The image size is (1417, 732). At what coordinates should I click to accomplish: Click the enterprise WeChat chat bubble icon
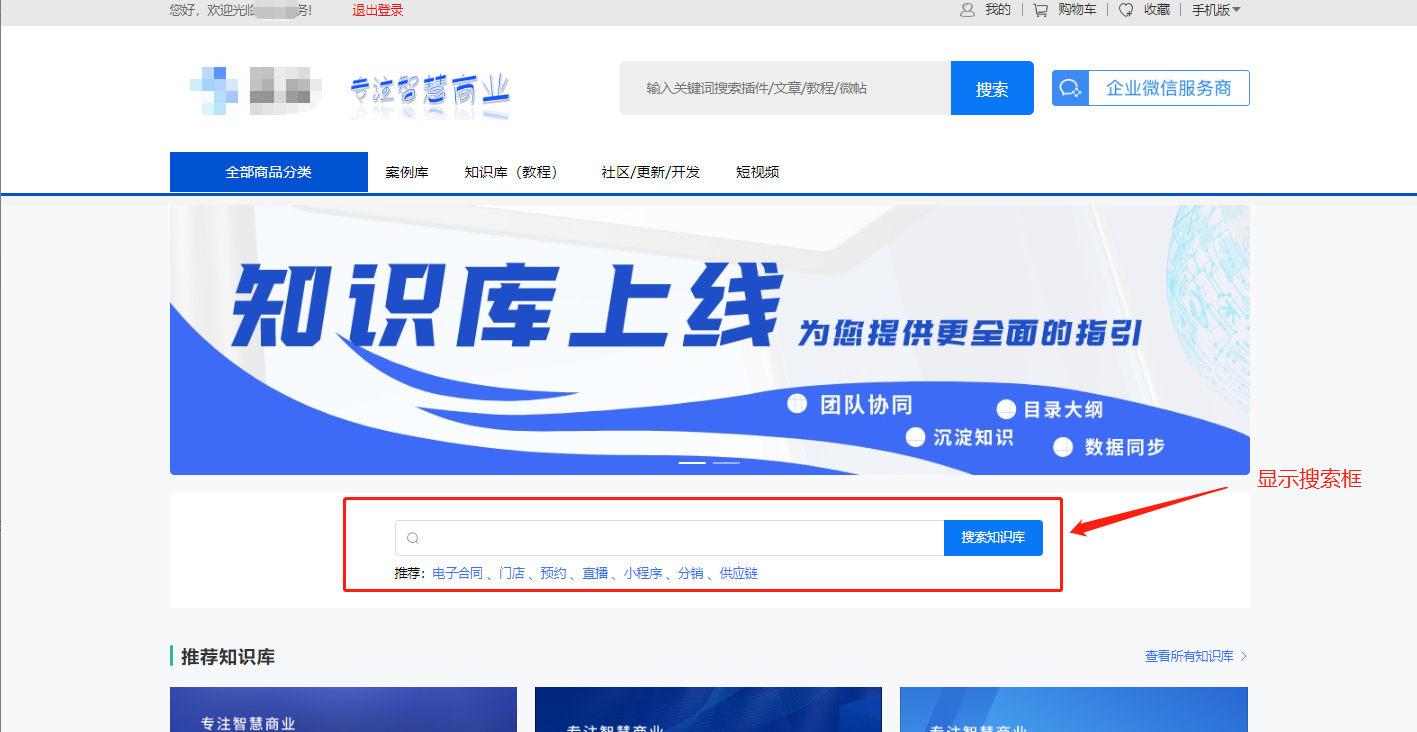coord(1070,88)
